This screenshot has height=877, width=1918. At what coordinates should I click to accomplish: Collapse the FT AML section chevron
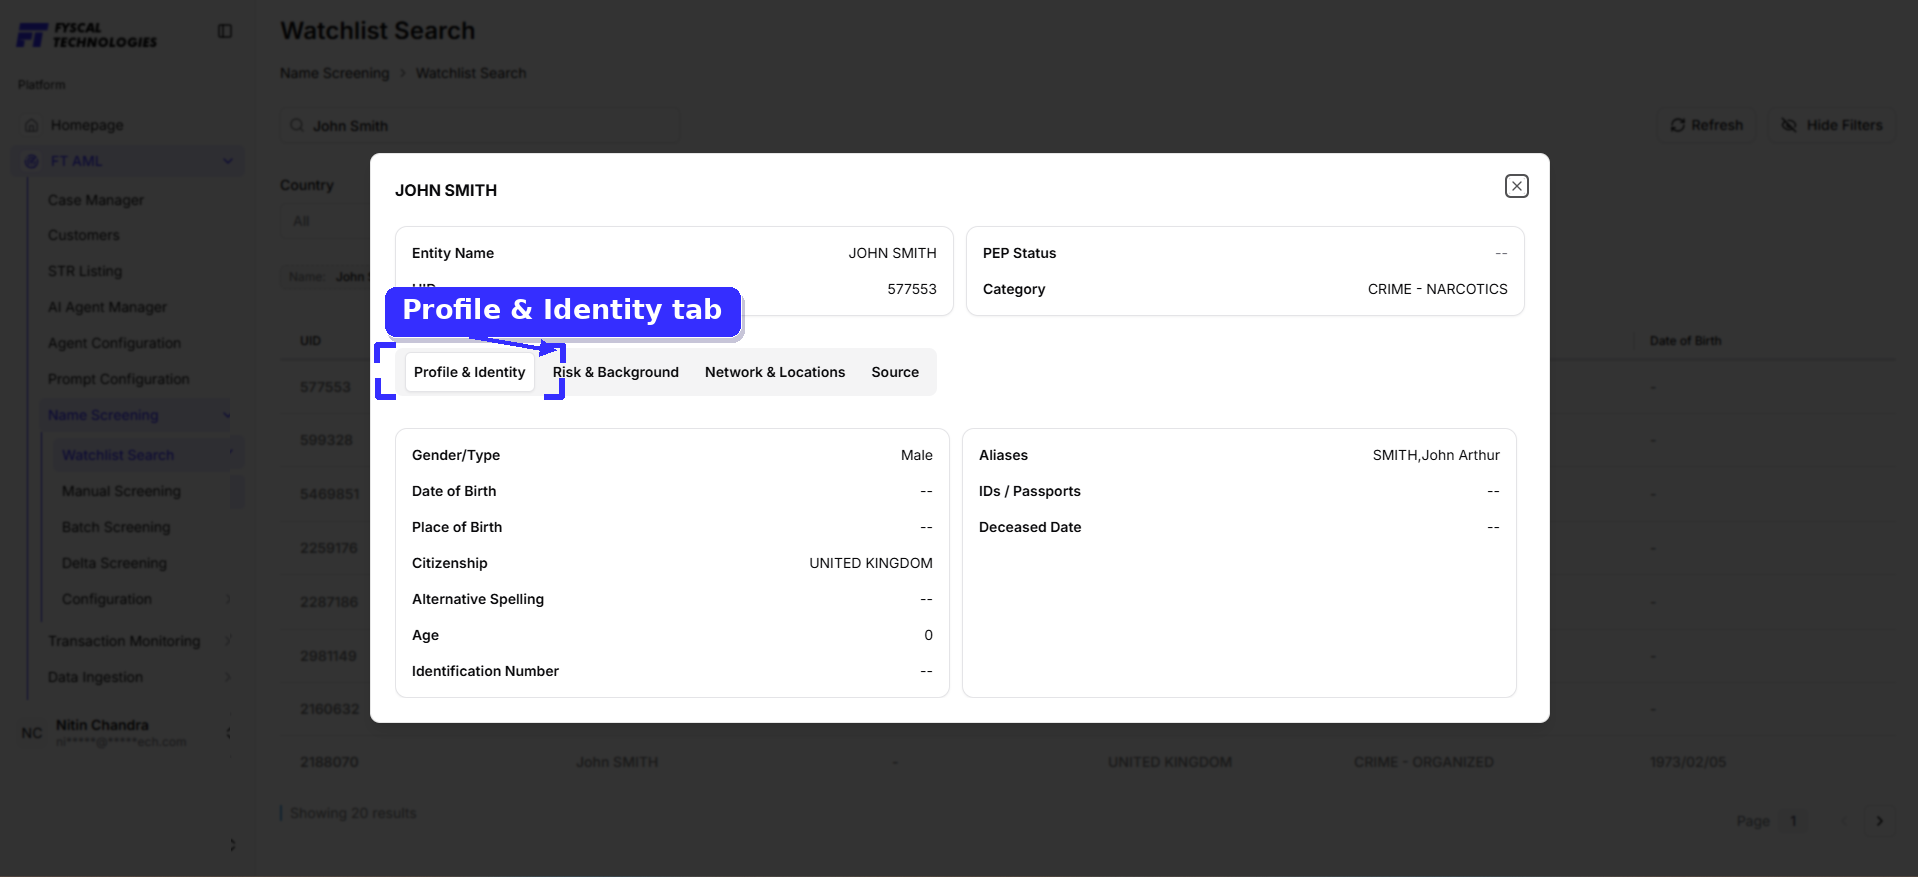coord(228,161)
